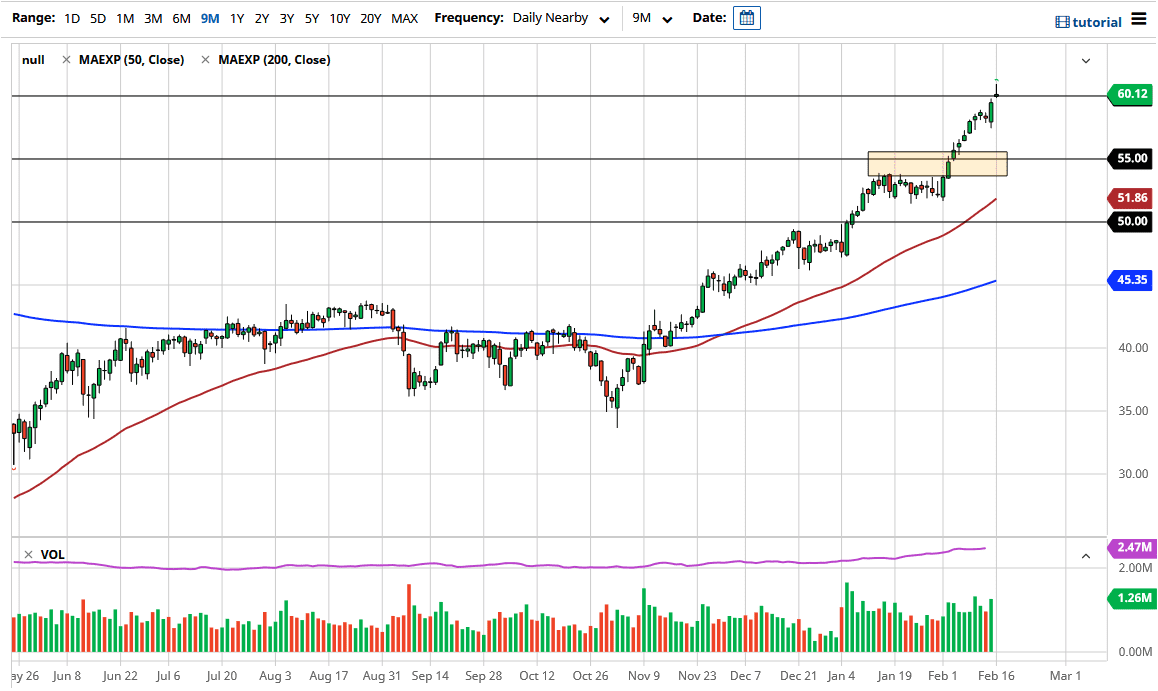Remove the MAEXP (200, Close) indicator

[205, 60]
